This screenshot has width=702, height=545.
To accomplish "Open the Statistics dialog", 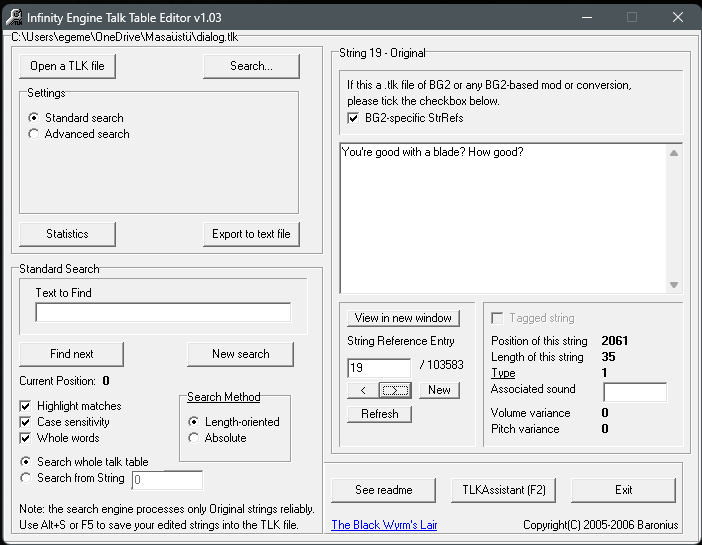I will (67, 234).
